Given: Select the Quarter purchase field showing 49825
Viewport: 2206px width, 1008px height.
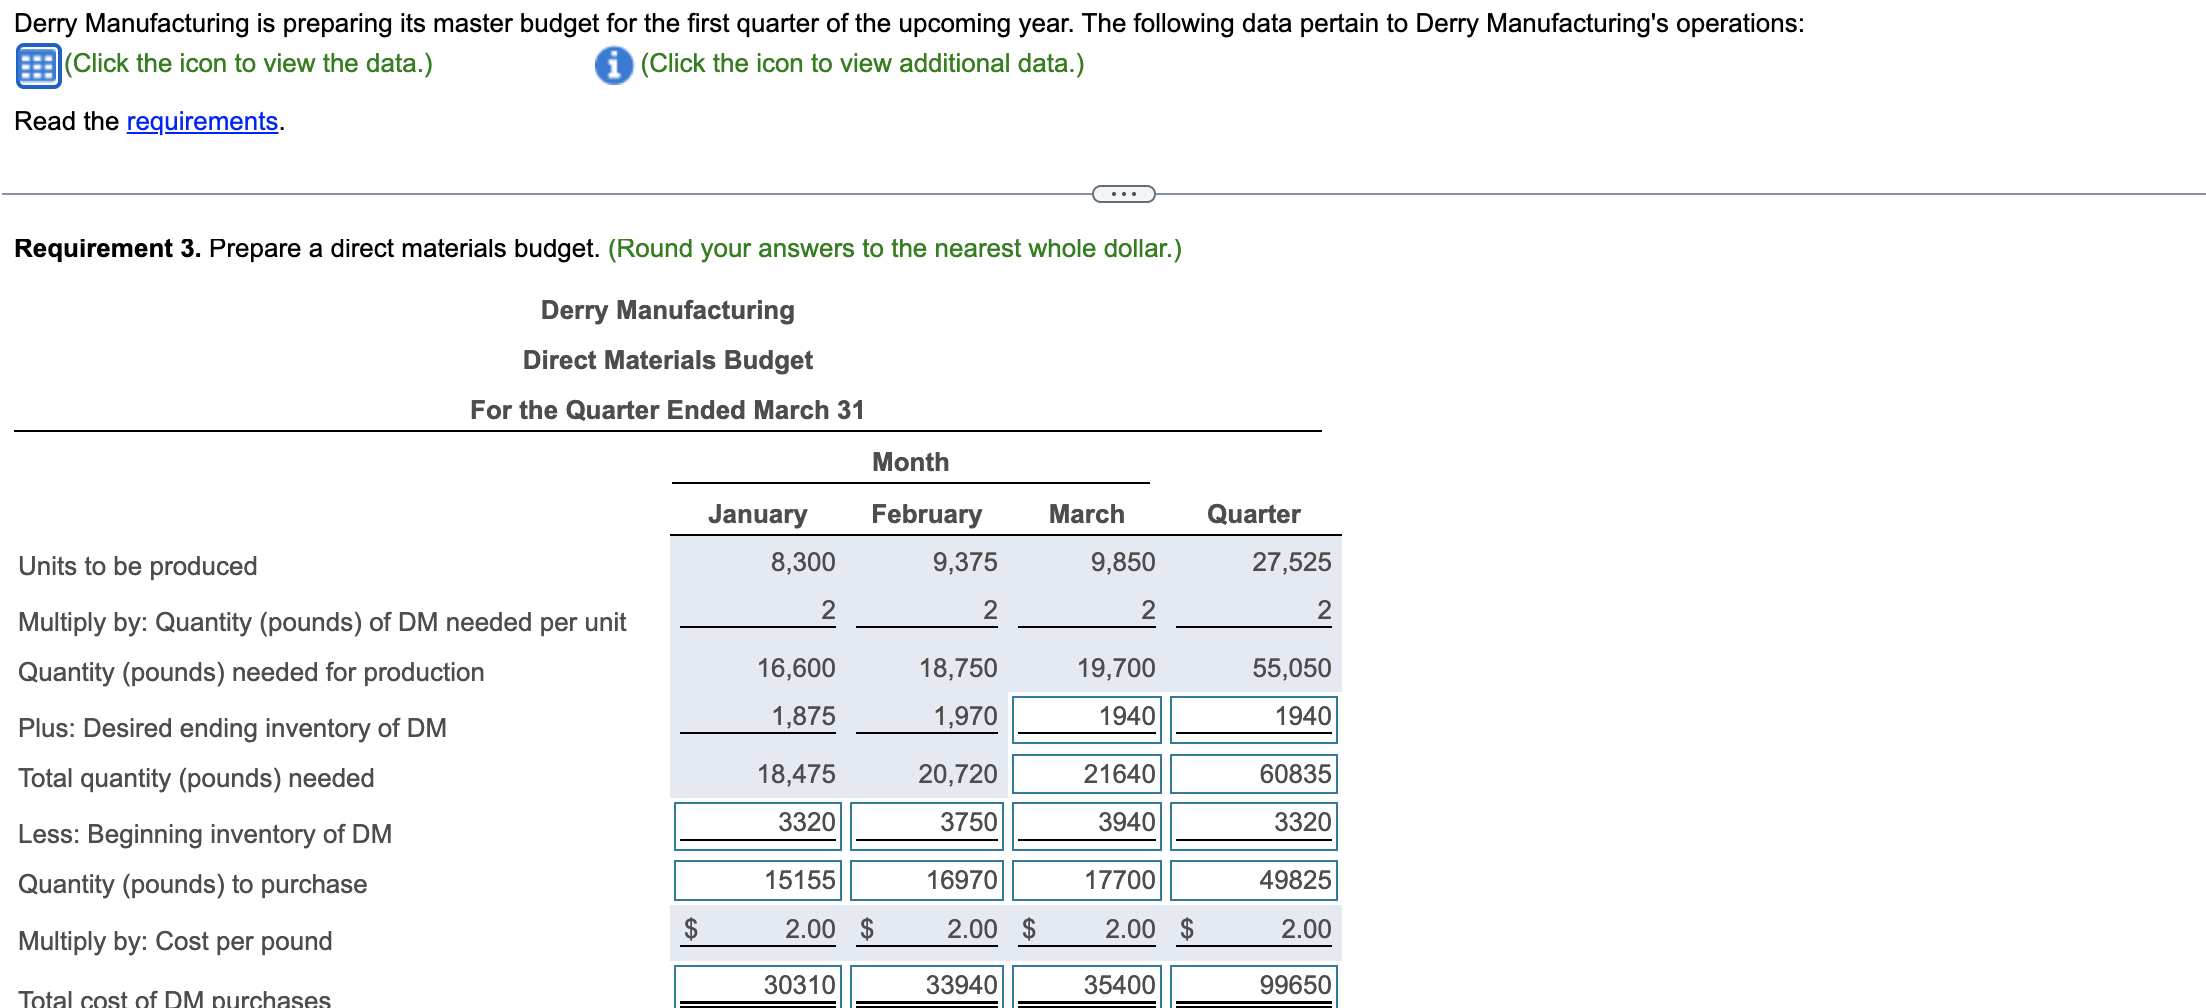Looking at the screenshot, I should point(1252,879).
